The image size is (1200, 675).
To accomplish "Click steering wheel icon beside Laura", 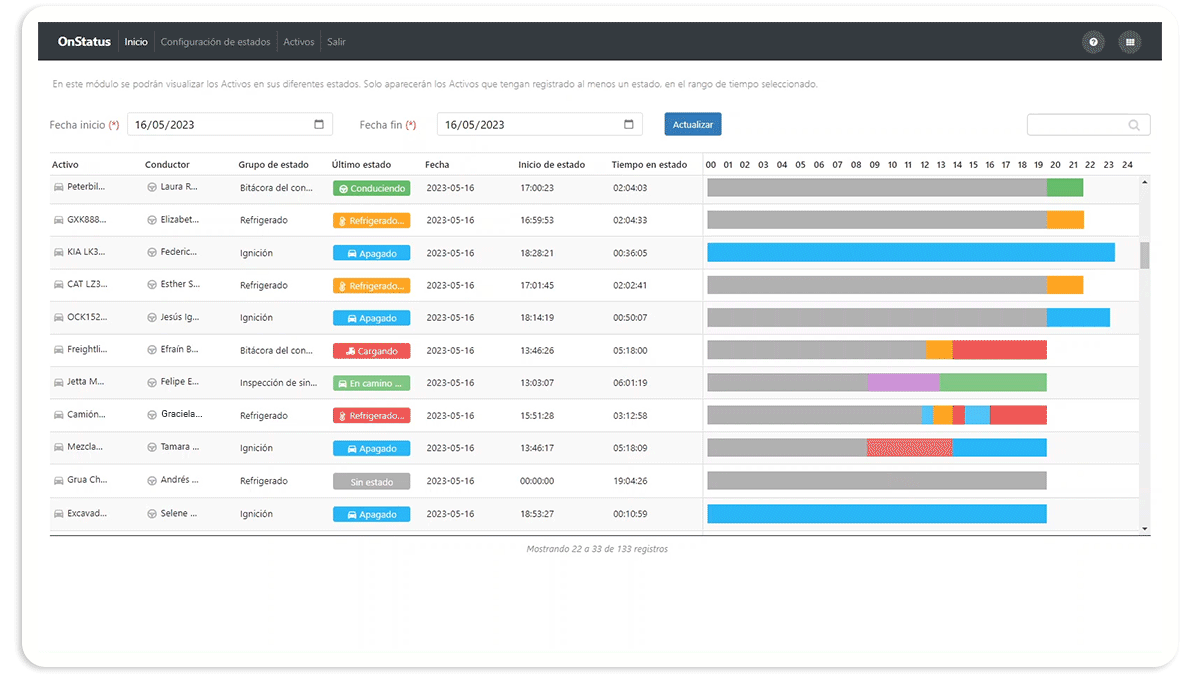I will [x=152, y=187].
